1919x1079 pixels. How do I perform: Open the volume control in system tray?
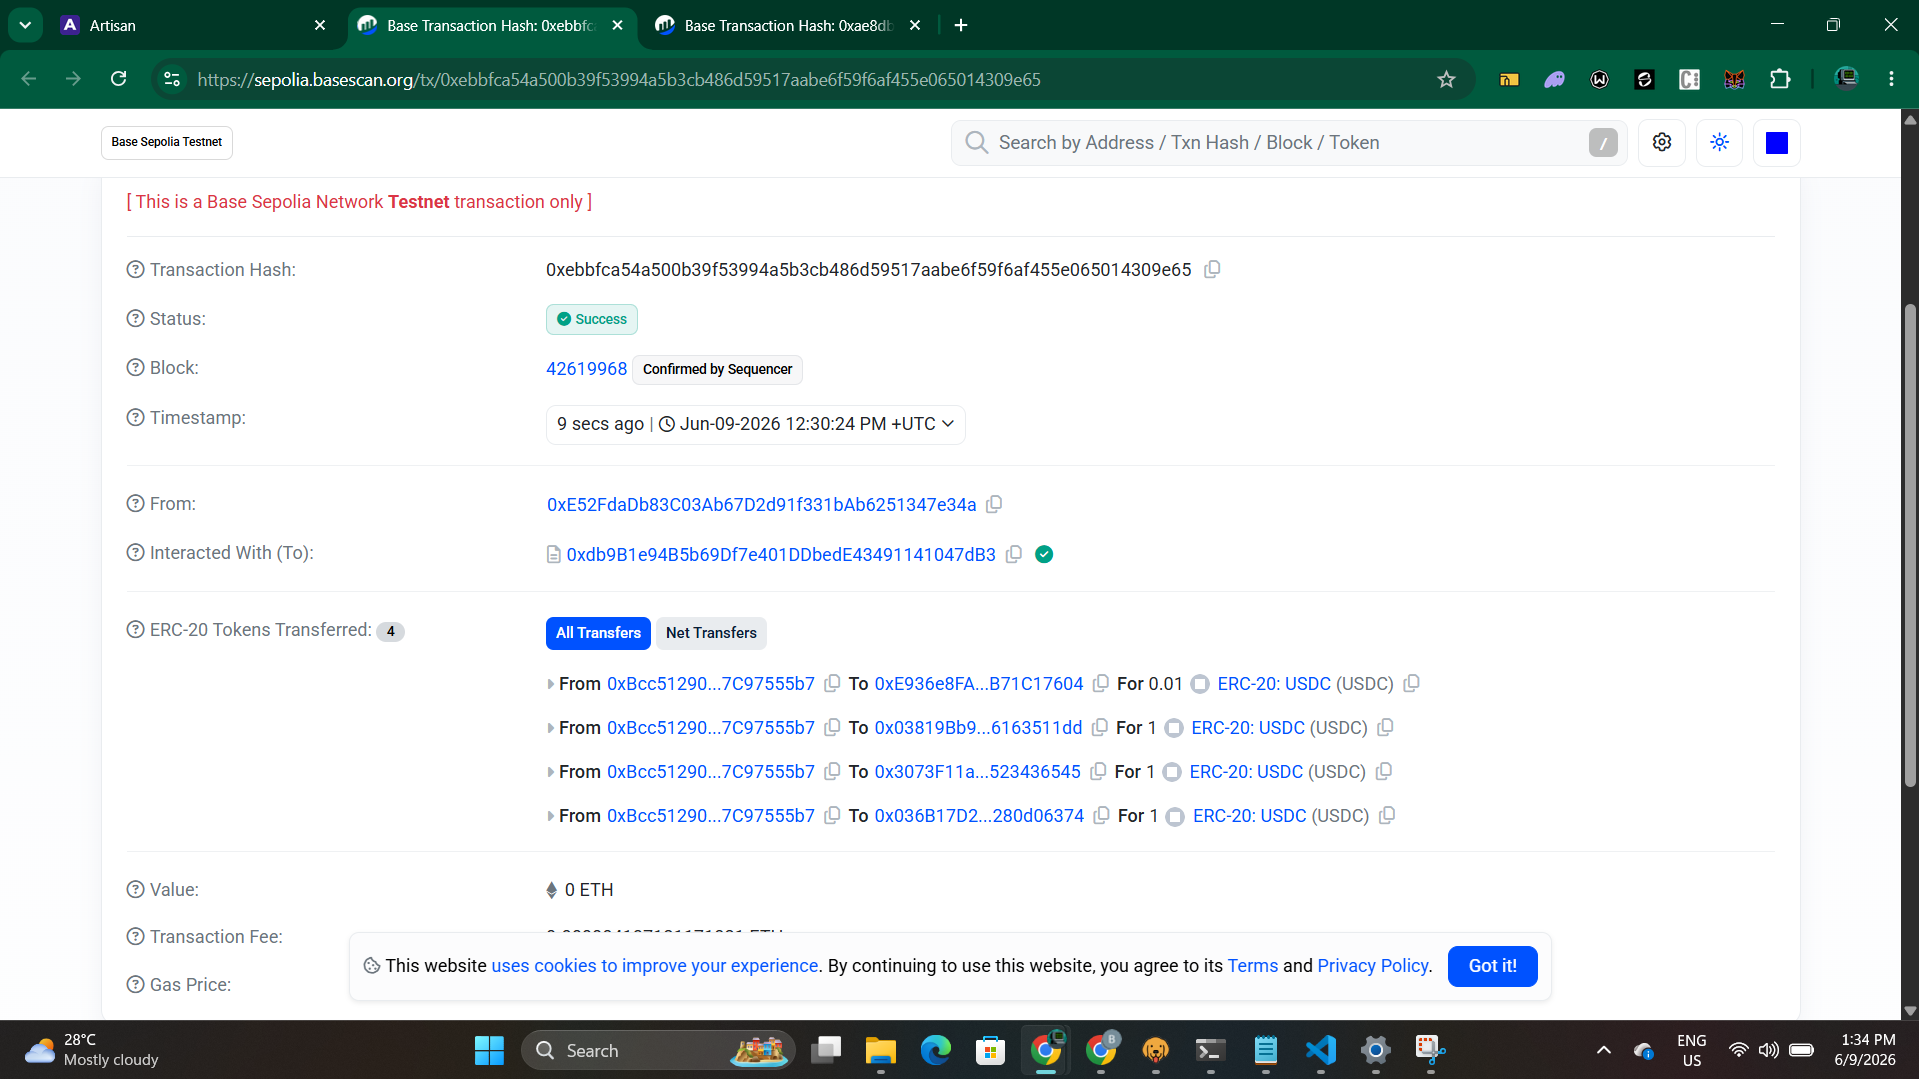tap(1769, 1050)
